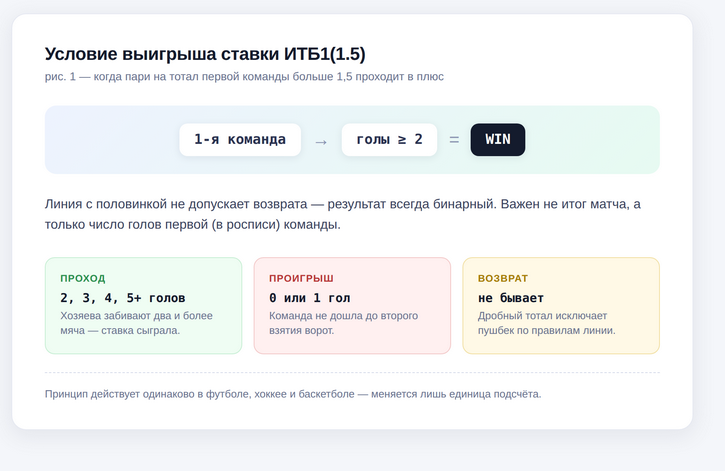Click the paragraph starting "Линия с половинкой"
This screenshot has width=725, height=471.
[343, 214]
